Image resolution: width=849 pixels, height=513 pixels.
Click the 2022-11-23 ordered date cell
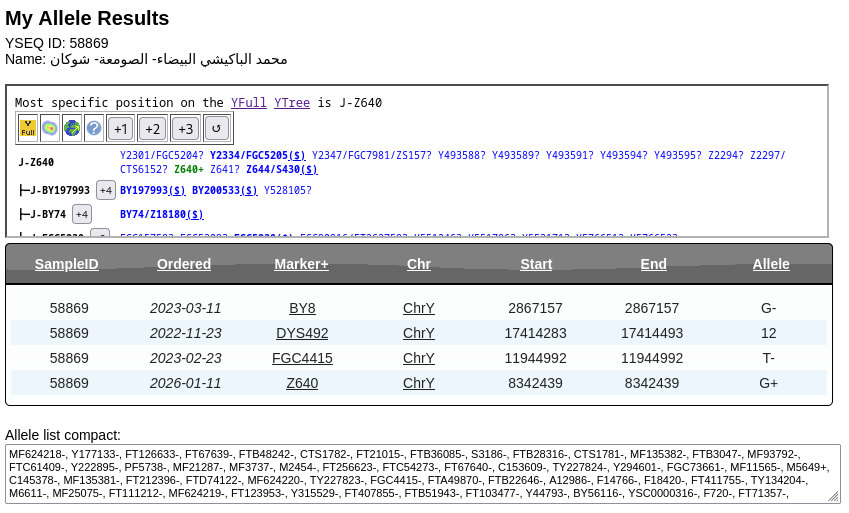[x=186, y=333]
